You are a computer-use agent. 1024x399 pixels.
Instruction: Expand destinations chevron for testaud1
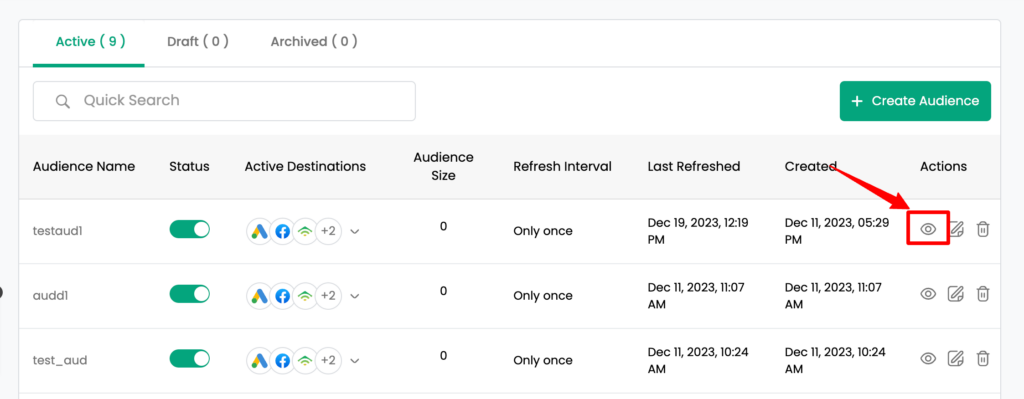coord(355,231)
